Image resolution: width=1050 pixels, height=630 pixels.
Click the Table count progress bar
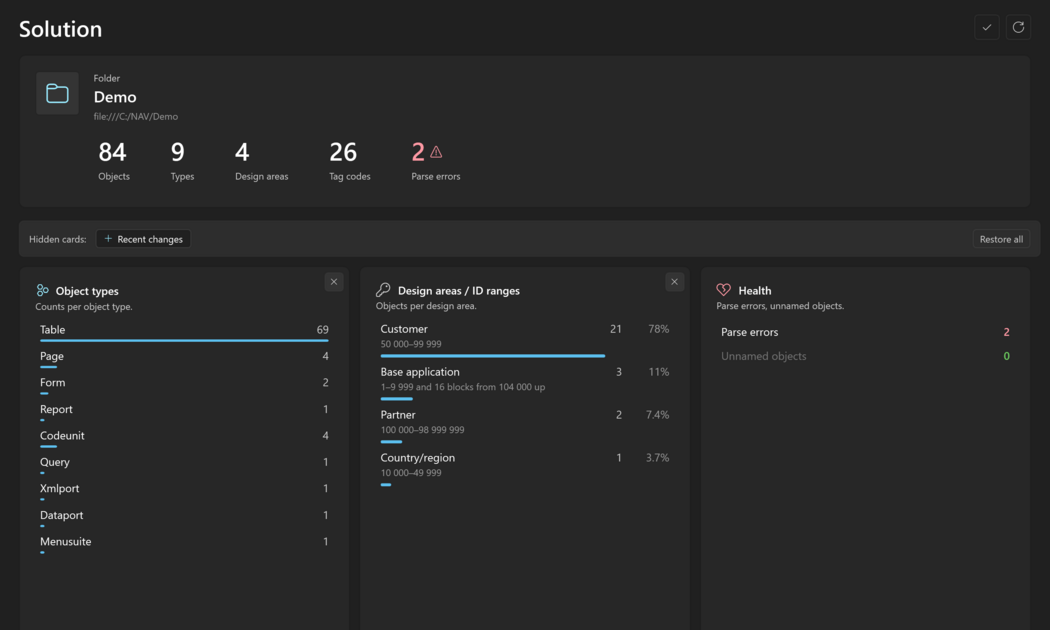coord(184,341)
